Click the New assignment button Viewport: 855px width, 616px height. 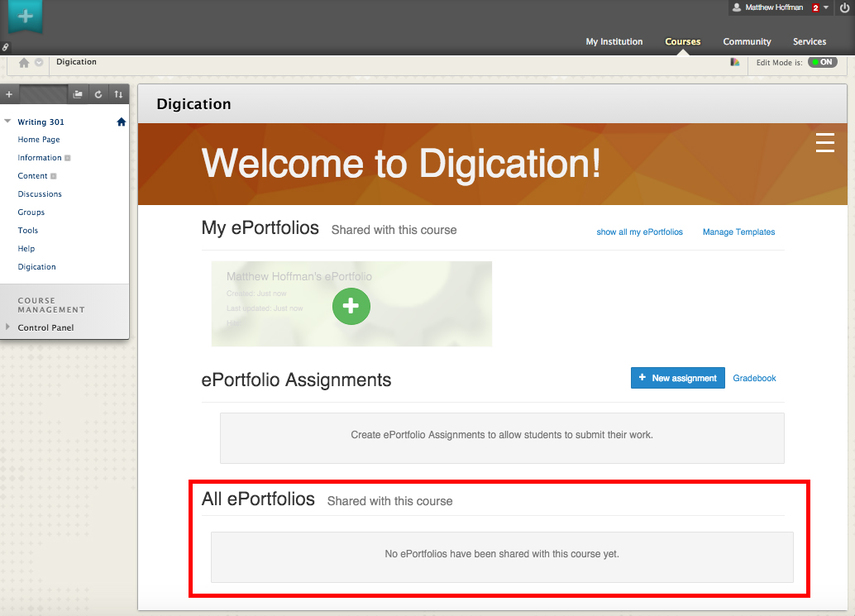(x=678, y=378)
